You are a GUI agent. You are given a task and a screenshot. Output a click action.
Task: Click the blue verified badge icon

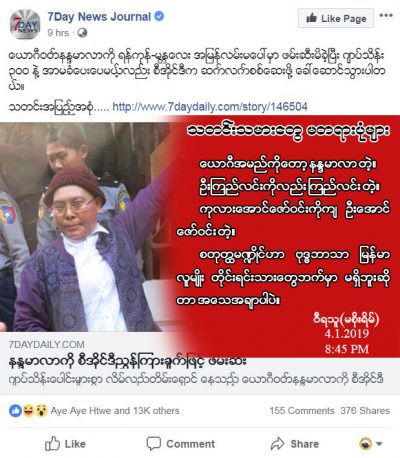click(x=160, y=16)
